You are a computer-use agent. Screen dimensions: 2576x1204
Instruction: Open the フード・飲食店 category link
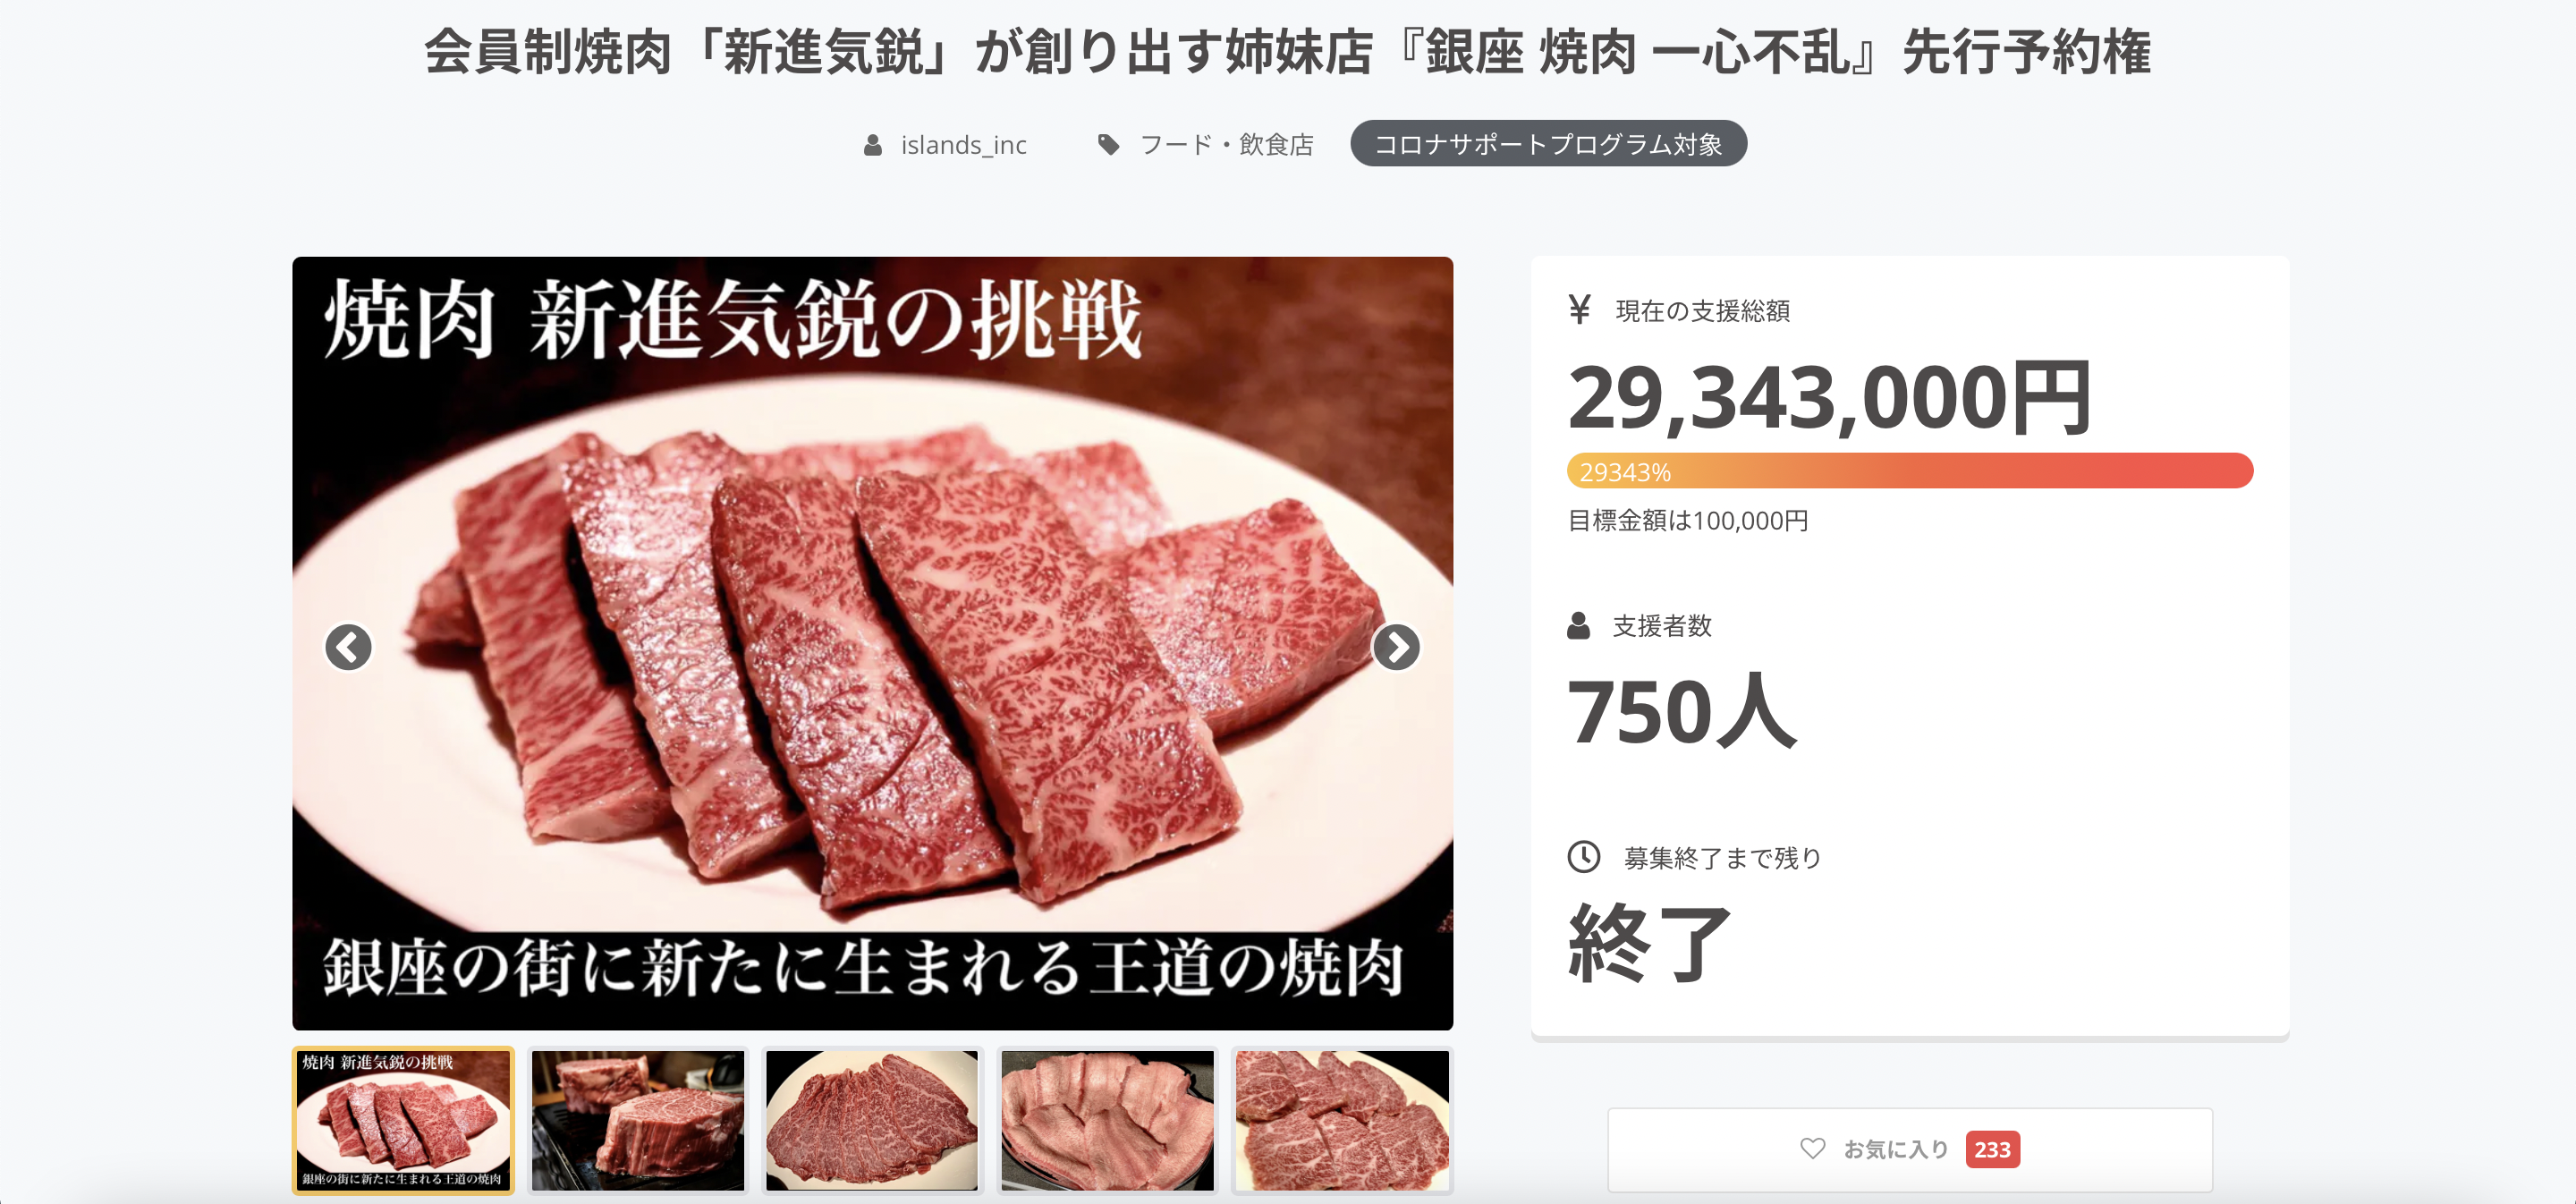click(x=1227, y=145)
